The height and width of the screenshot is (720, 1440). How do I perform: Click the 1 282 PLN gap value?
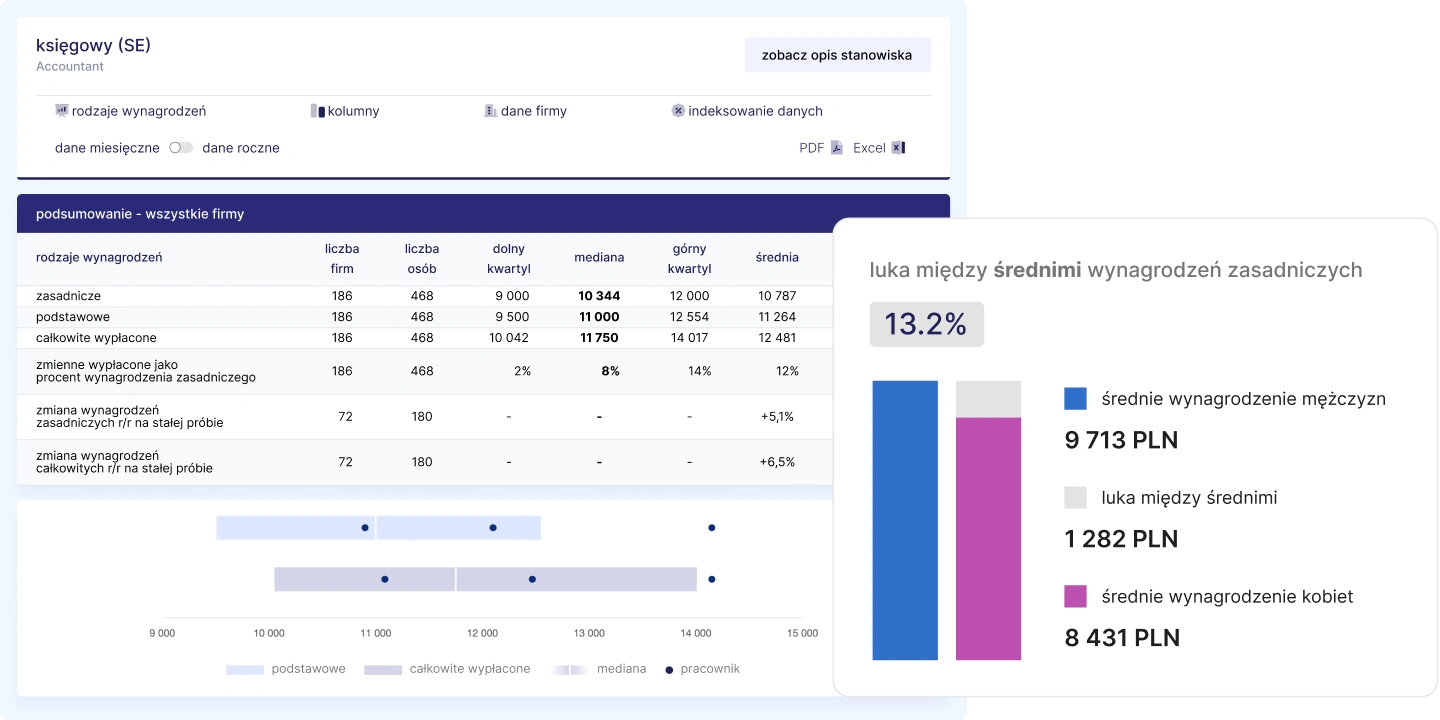[1121, 539]
